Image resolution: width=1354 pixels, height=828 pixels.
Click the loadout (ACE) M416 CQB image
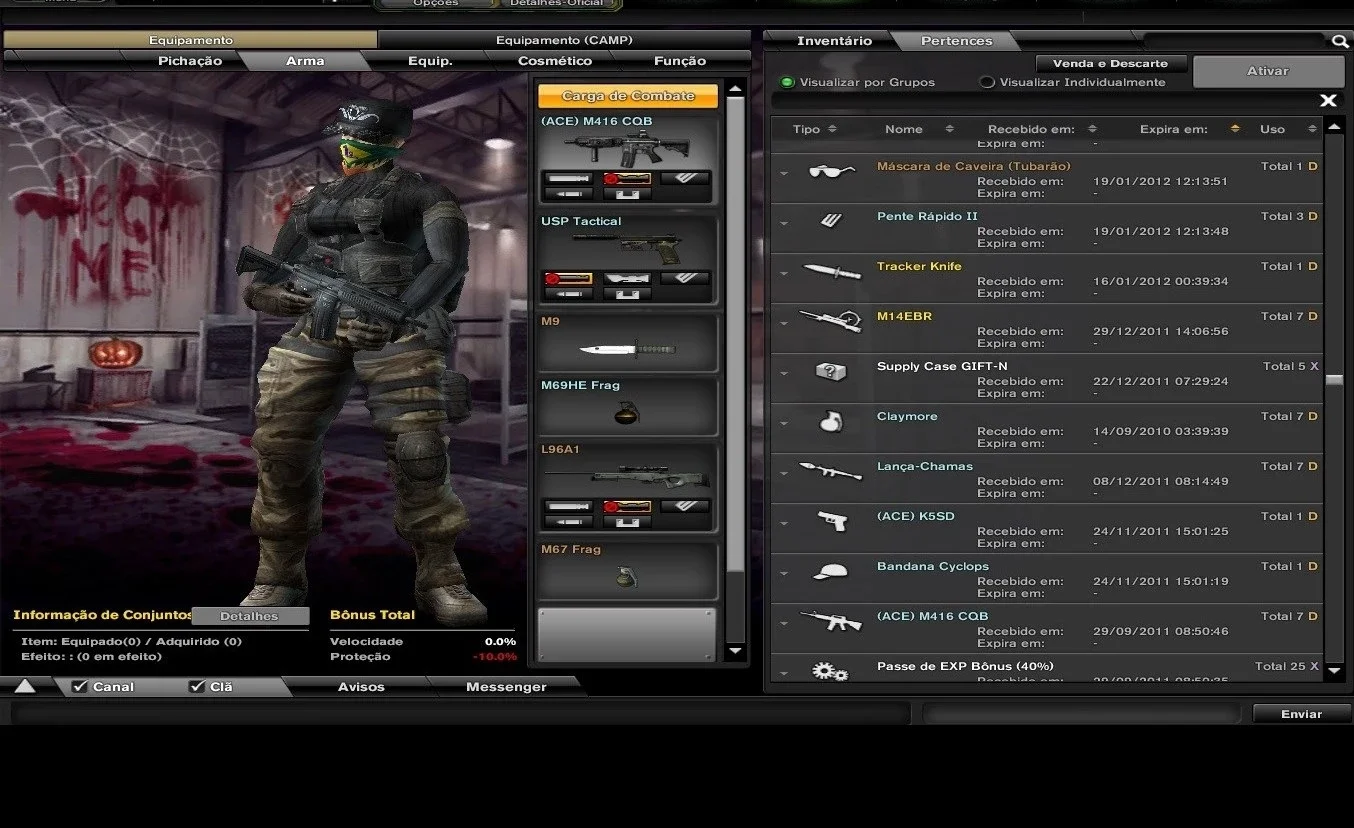point(628,150)
